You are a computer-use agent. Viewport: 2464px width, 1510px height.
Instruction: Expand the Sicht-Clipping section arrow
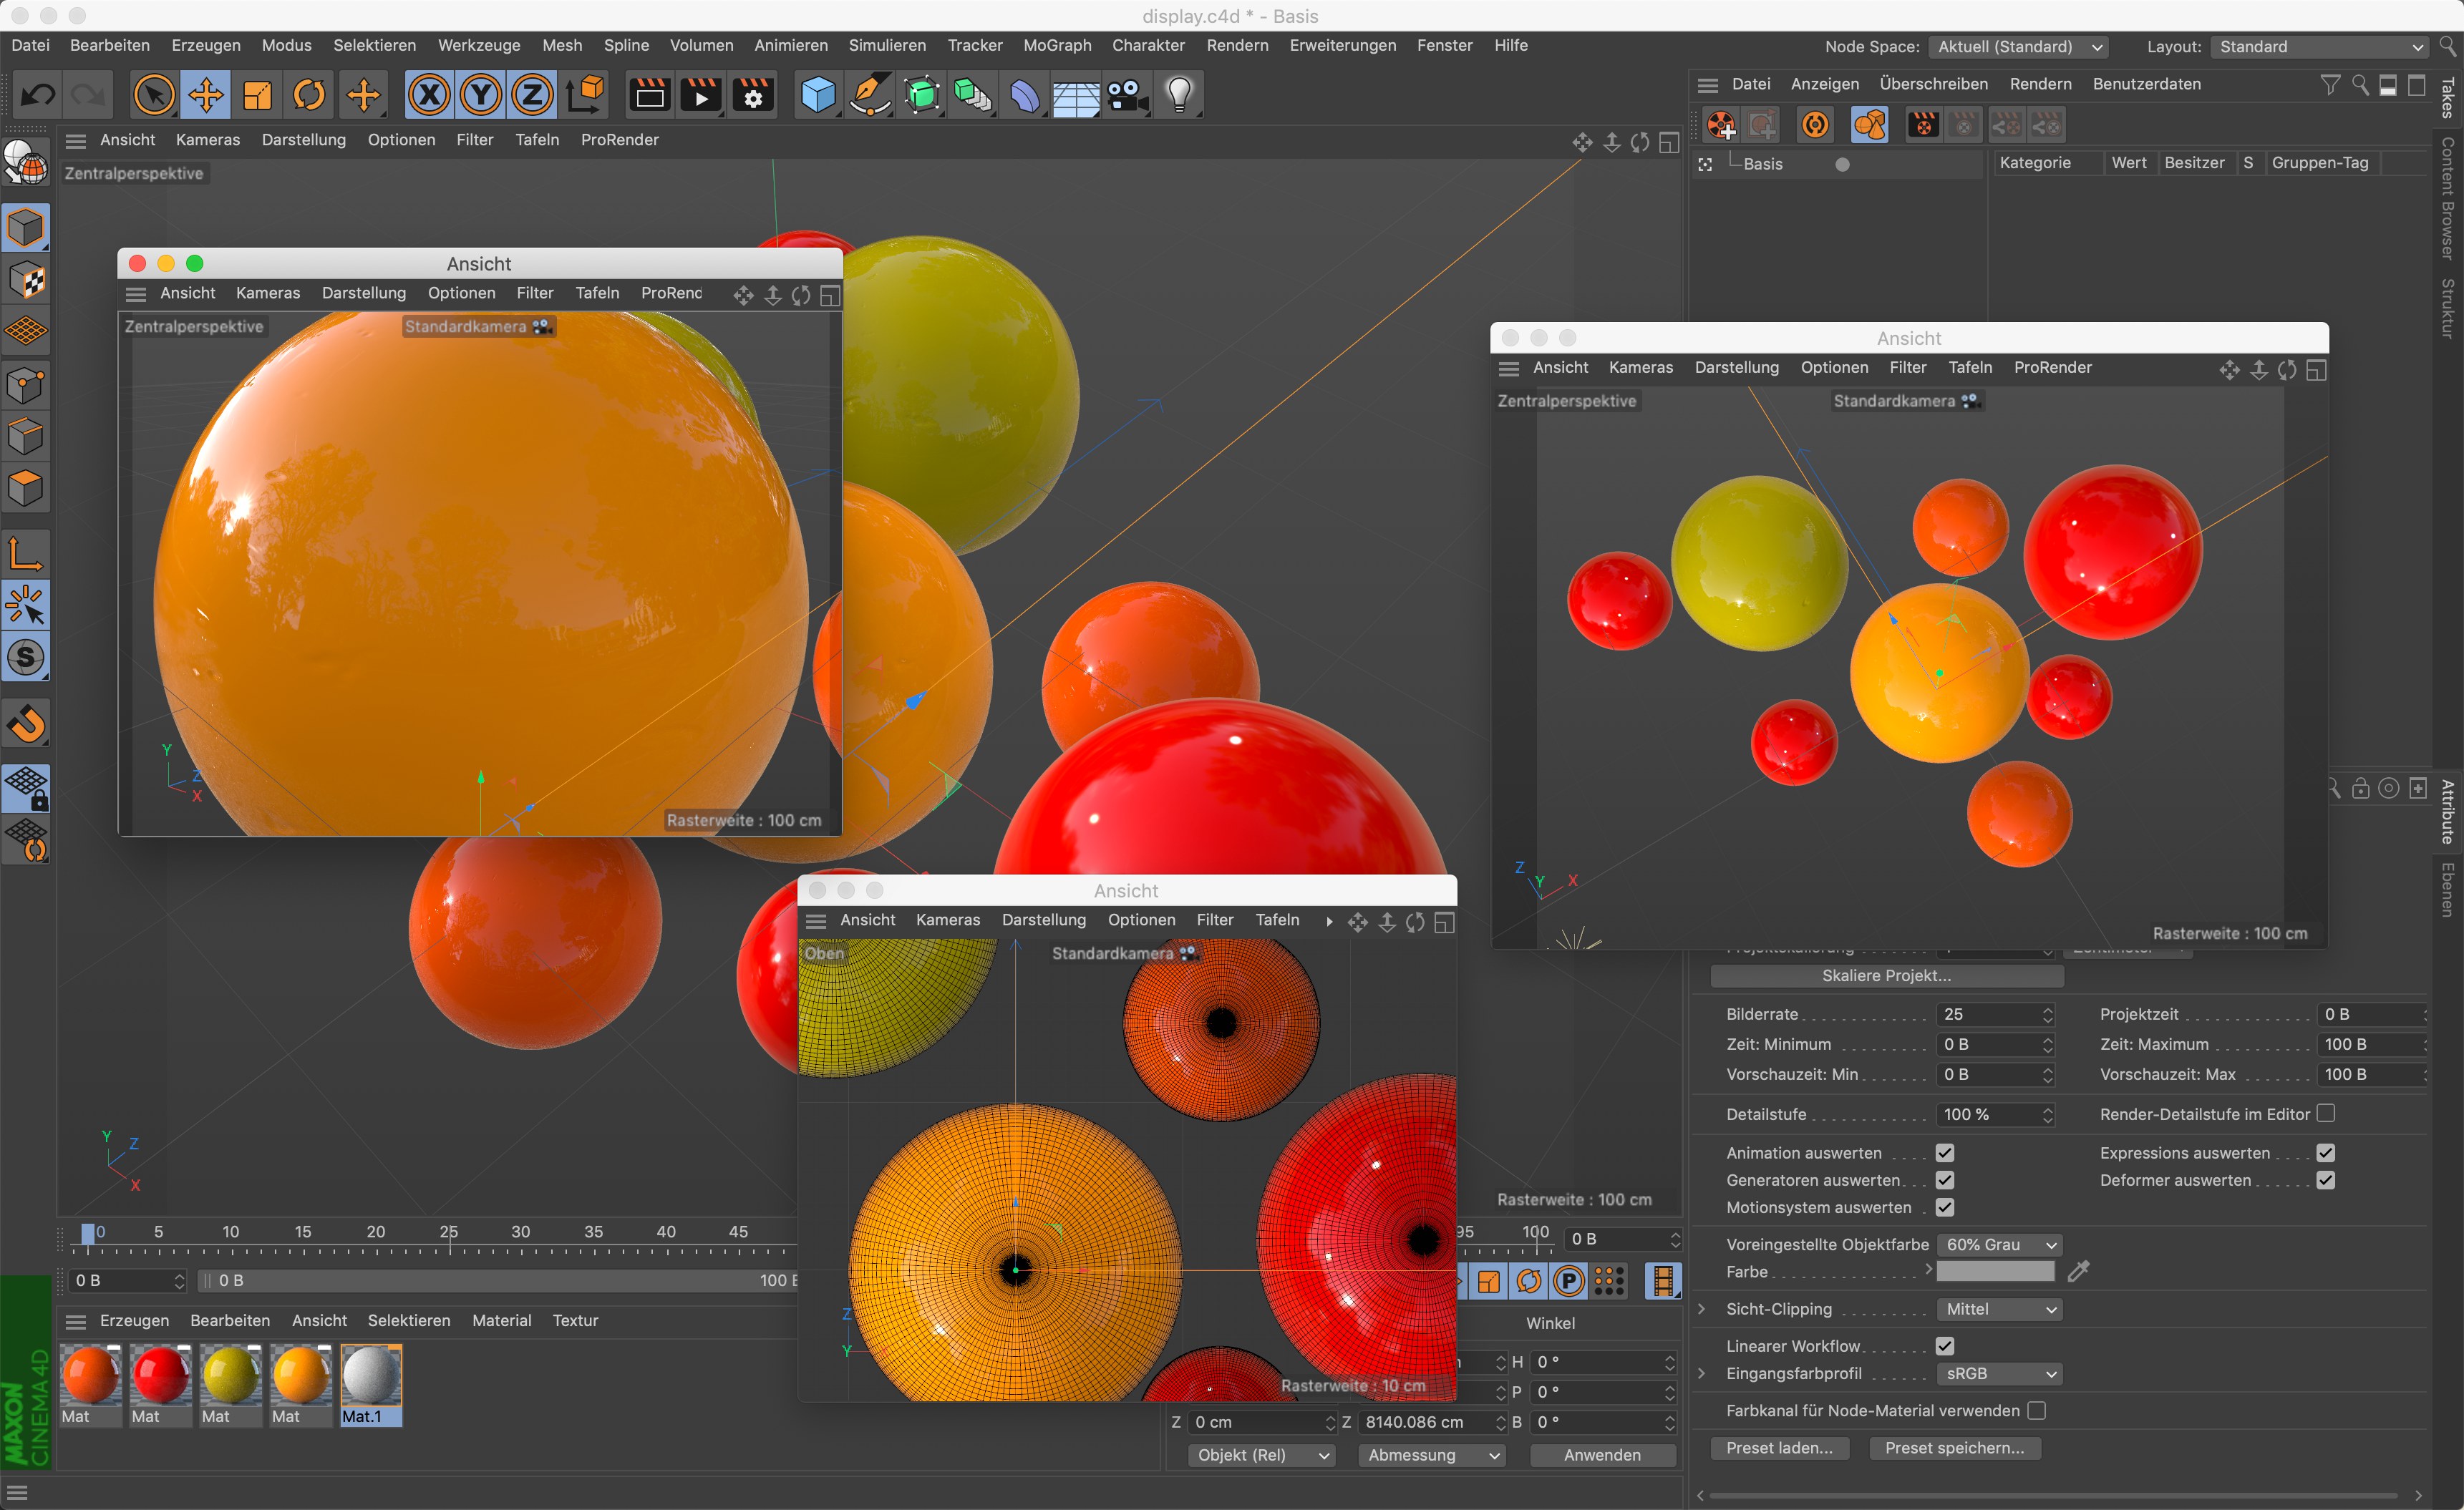(x=1702, y=1309)
